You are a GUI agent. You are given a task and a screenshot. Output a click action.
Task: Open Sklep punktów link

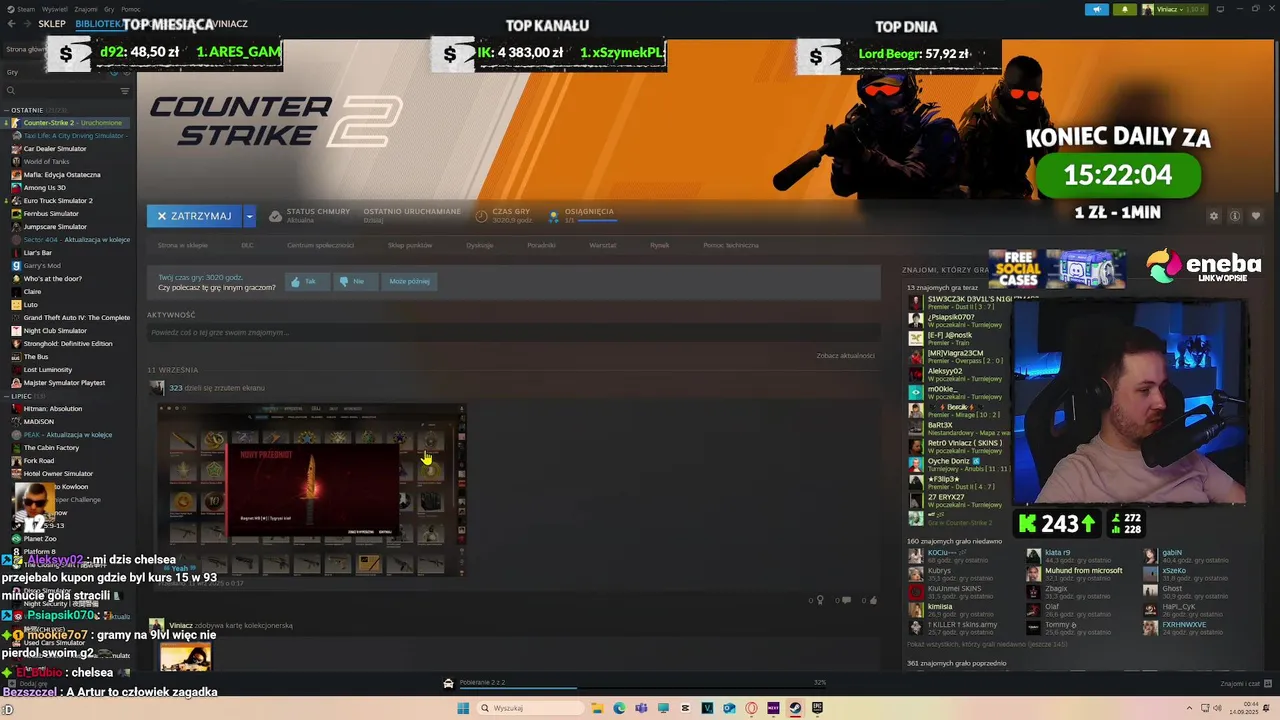(410, 245)
